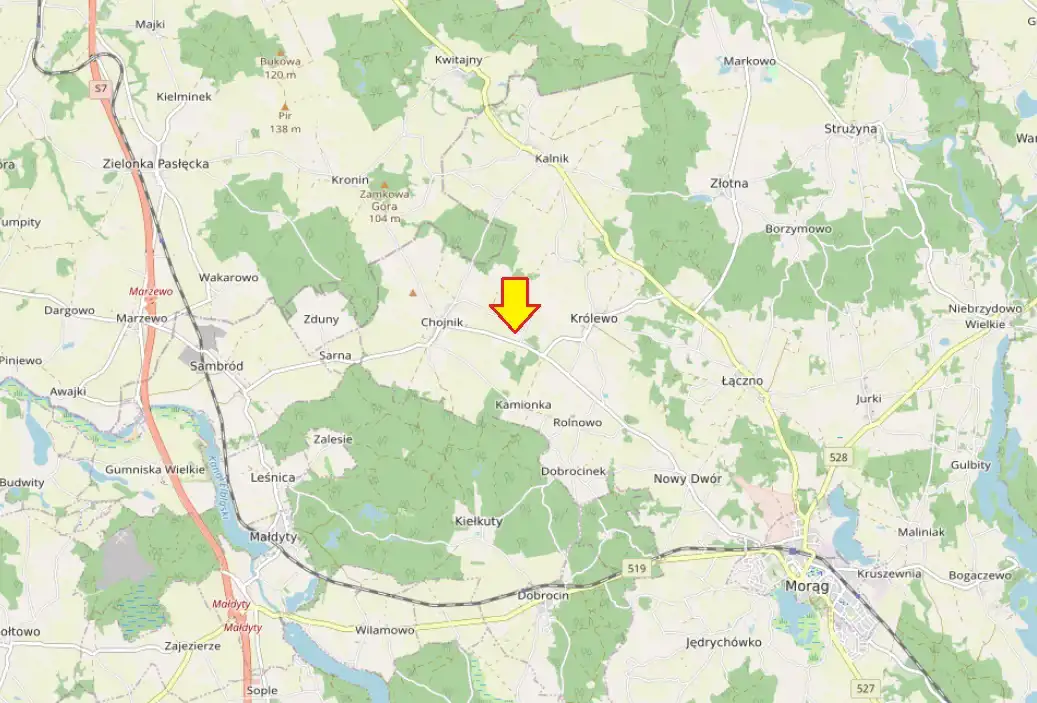Click the Łączno village label

pyautogui.click(x=742, y=381)
